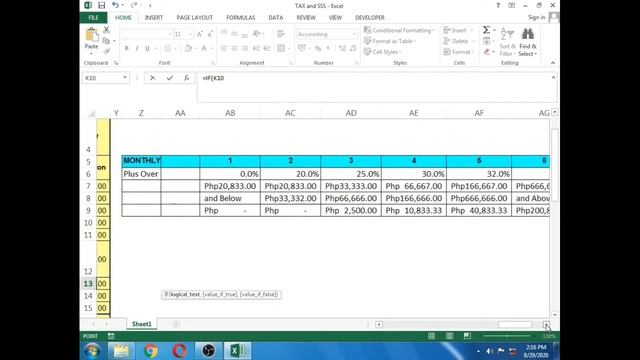Click the Delete cells button

(x=457, y=41)
